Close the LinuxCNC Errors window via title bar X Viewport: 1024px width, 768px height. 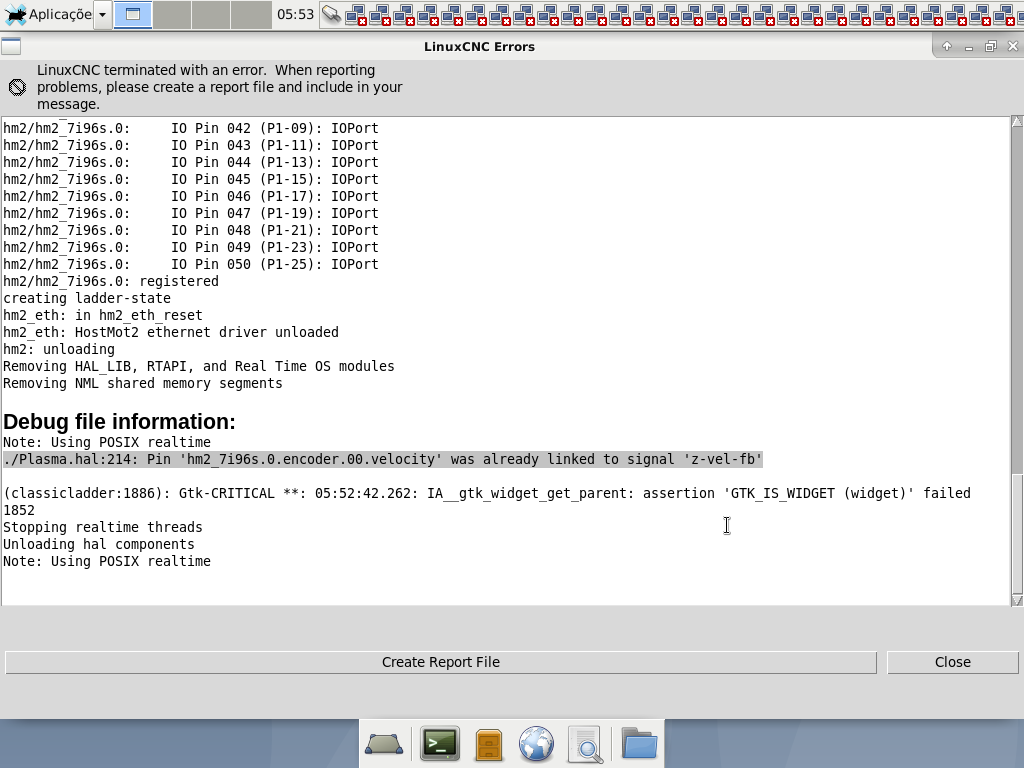pyautogui.click(x=1012, y=46)
